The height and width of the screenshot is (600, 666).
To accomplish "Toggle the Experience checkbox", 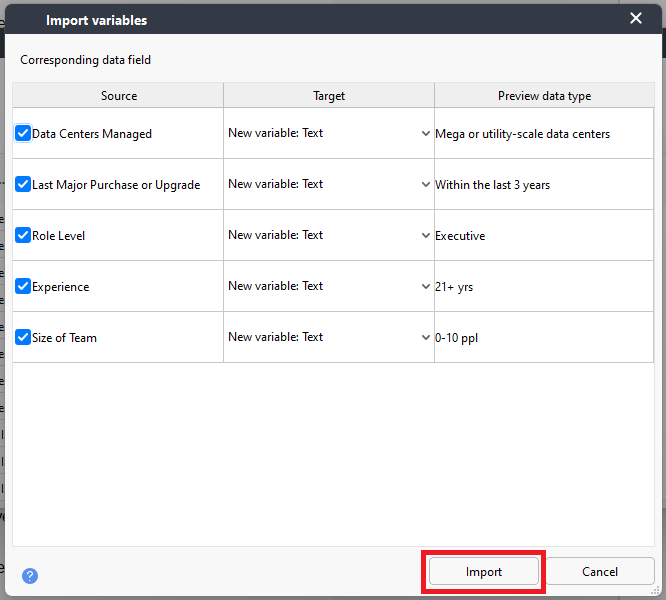I will coord(23,286).
